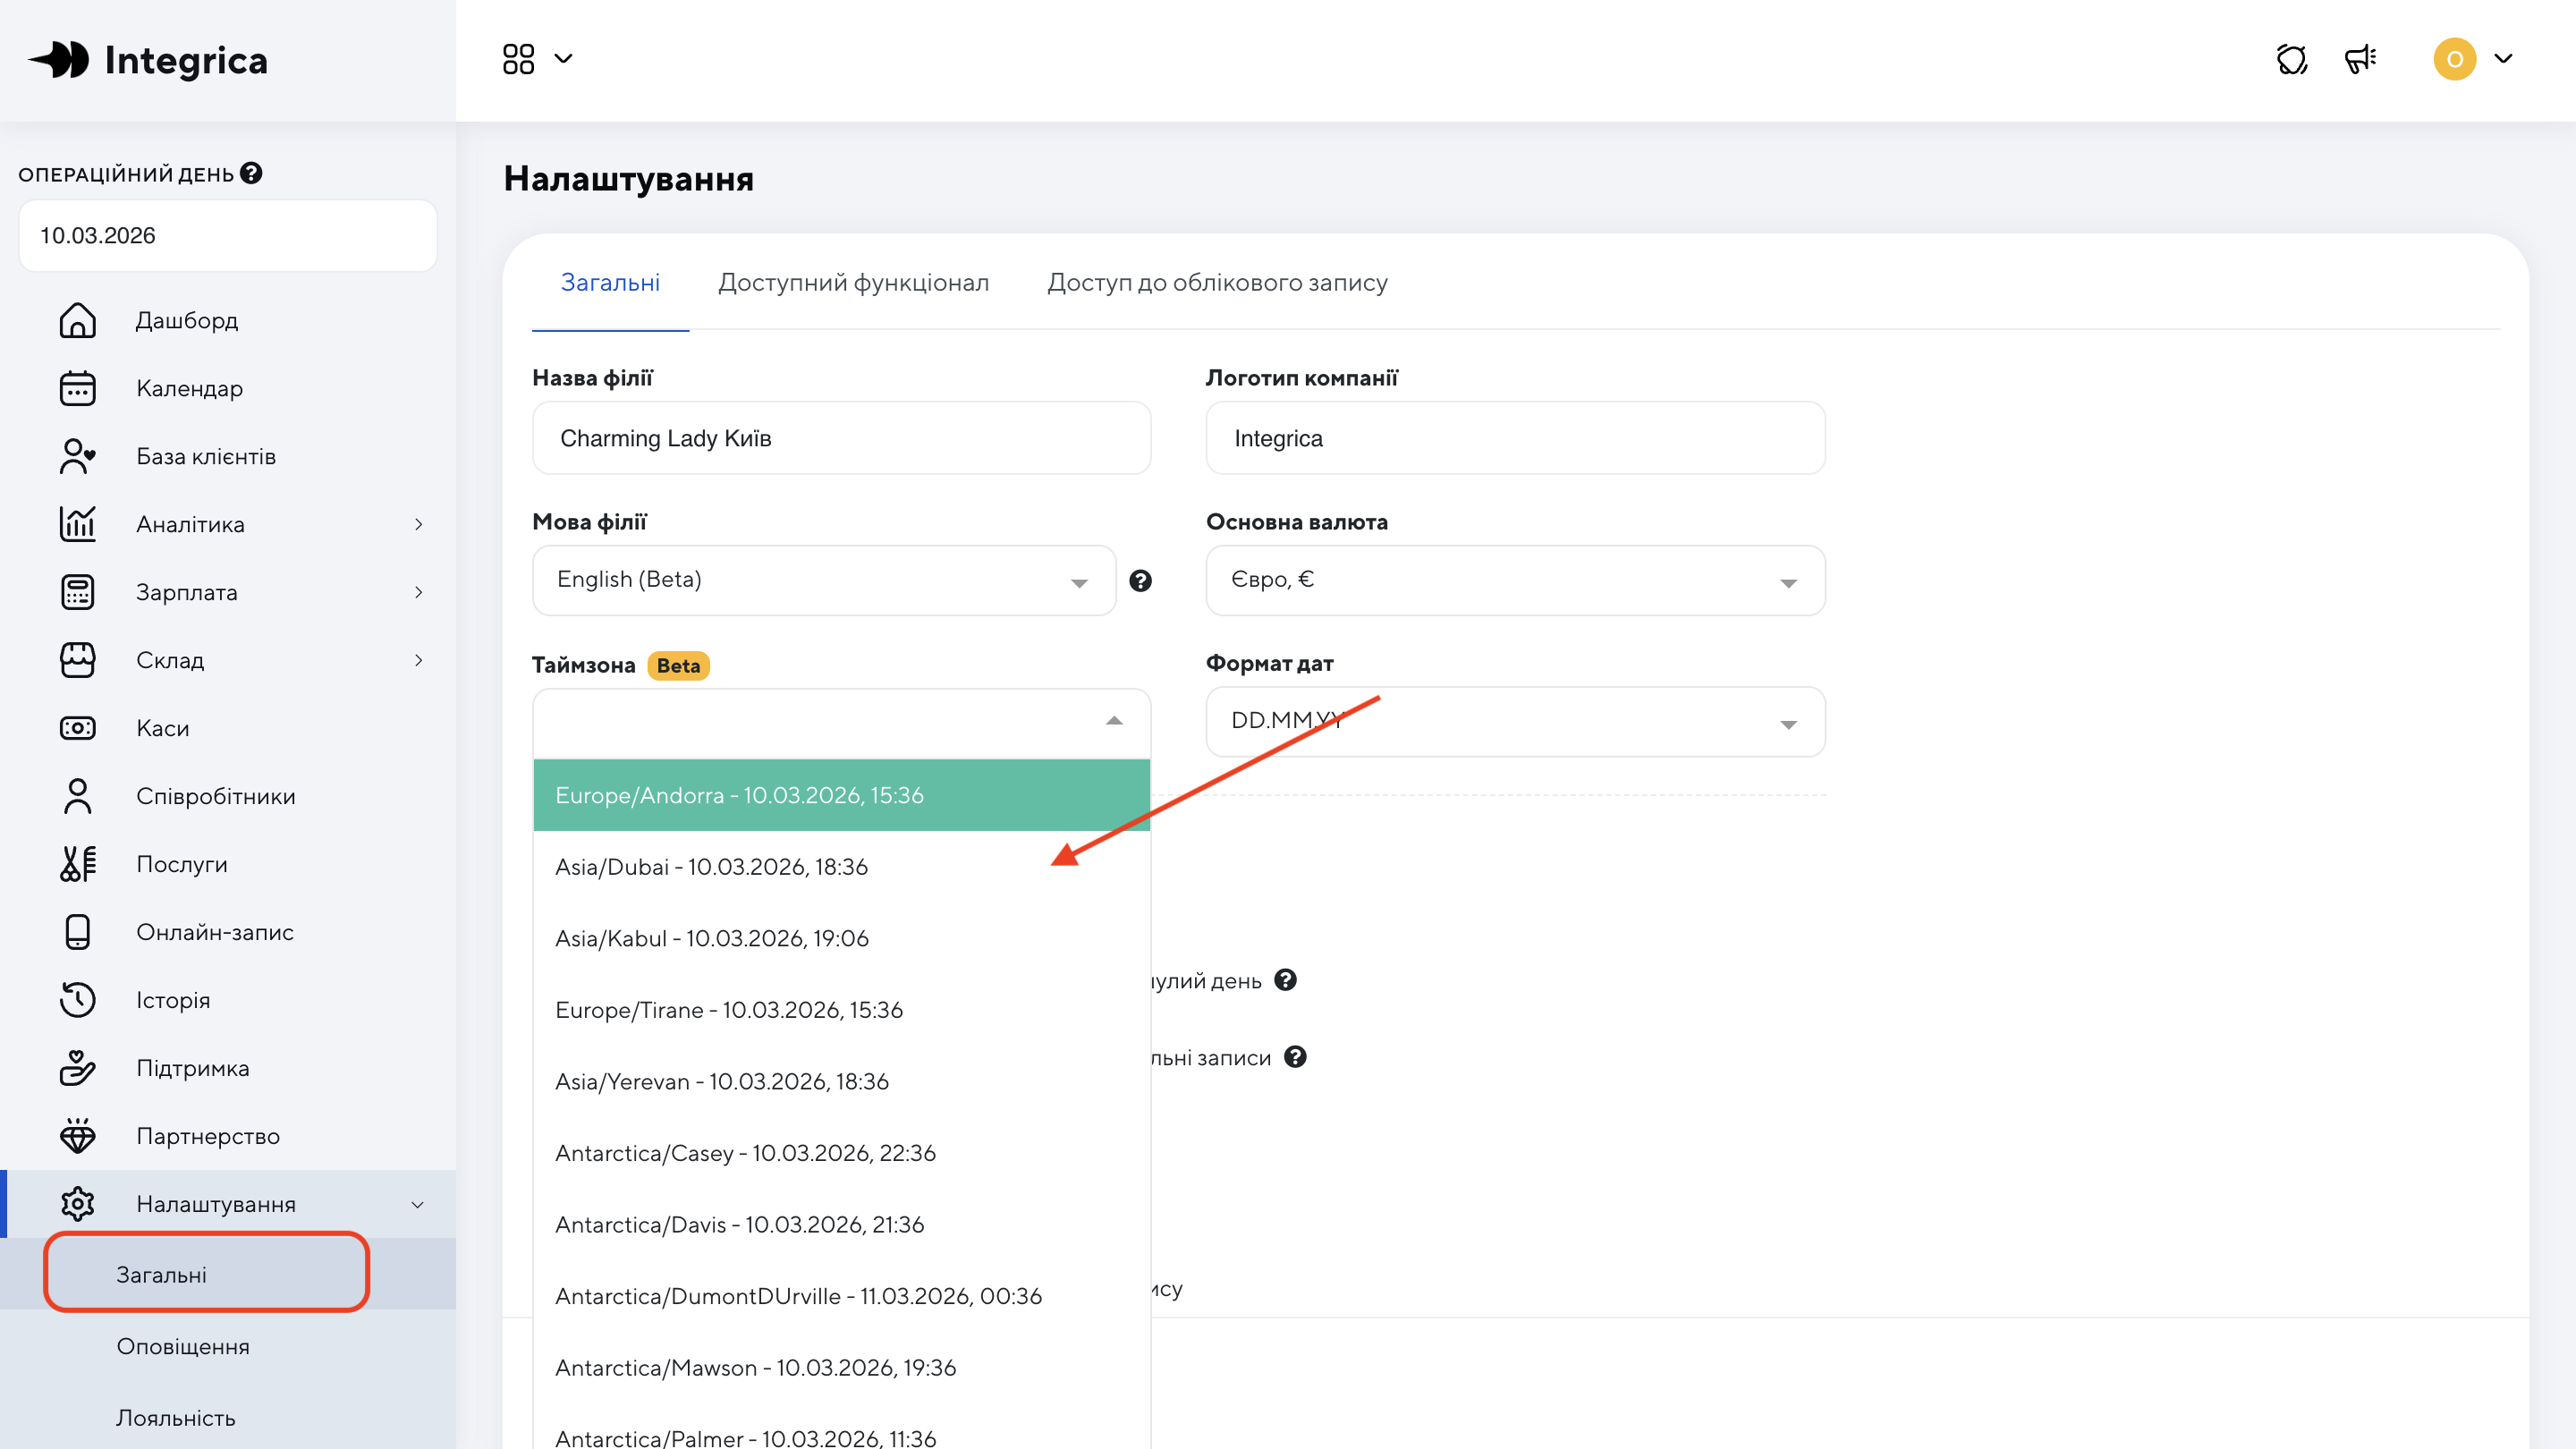Image resolution: width=2576 pixels, height=1449 pixels.
Task: Click the Назва філії input field
Action: click(841, 438)
